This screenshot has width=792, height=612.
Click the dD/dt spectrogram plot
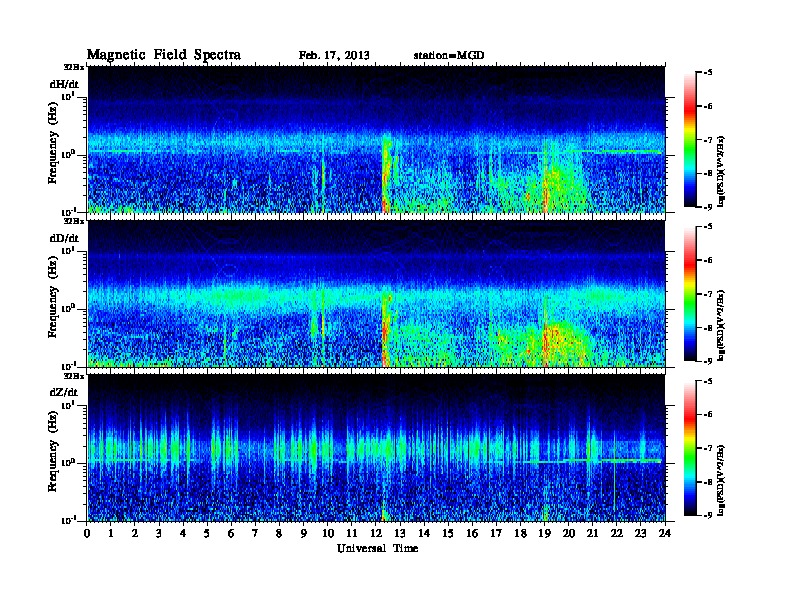point(376,294)
